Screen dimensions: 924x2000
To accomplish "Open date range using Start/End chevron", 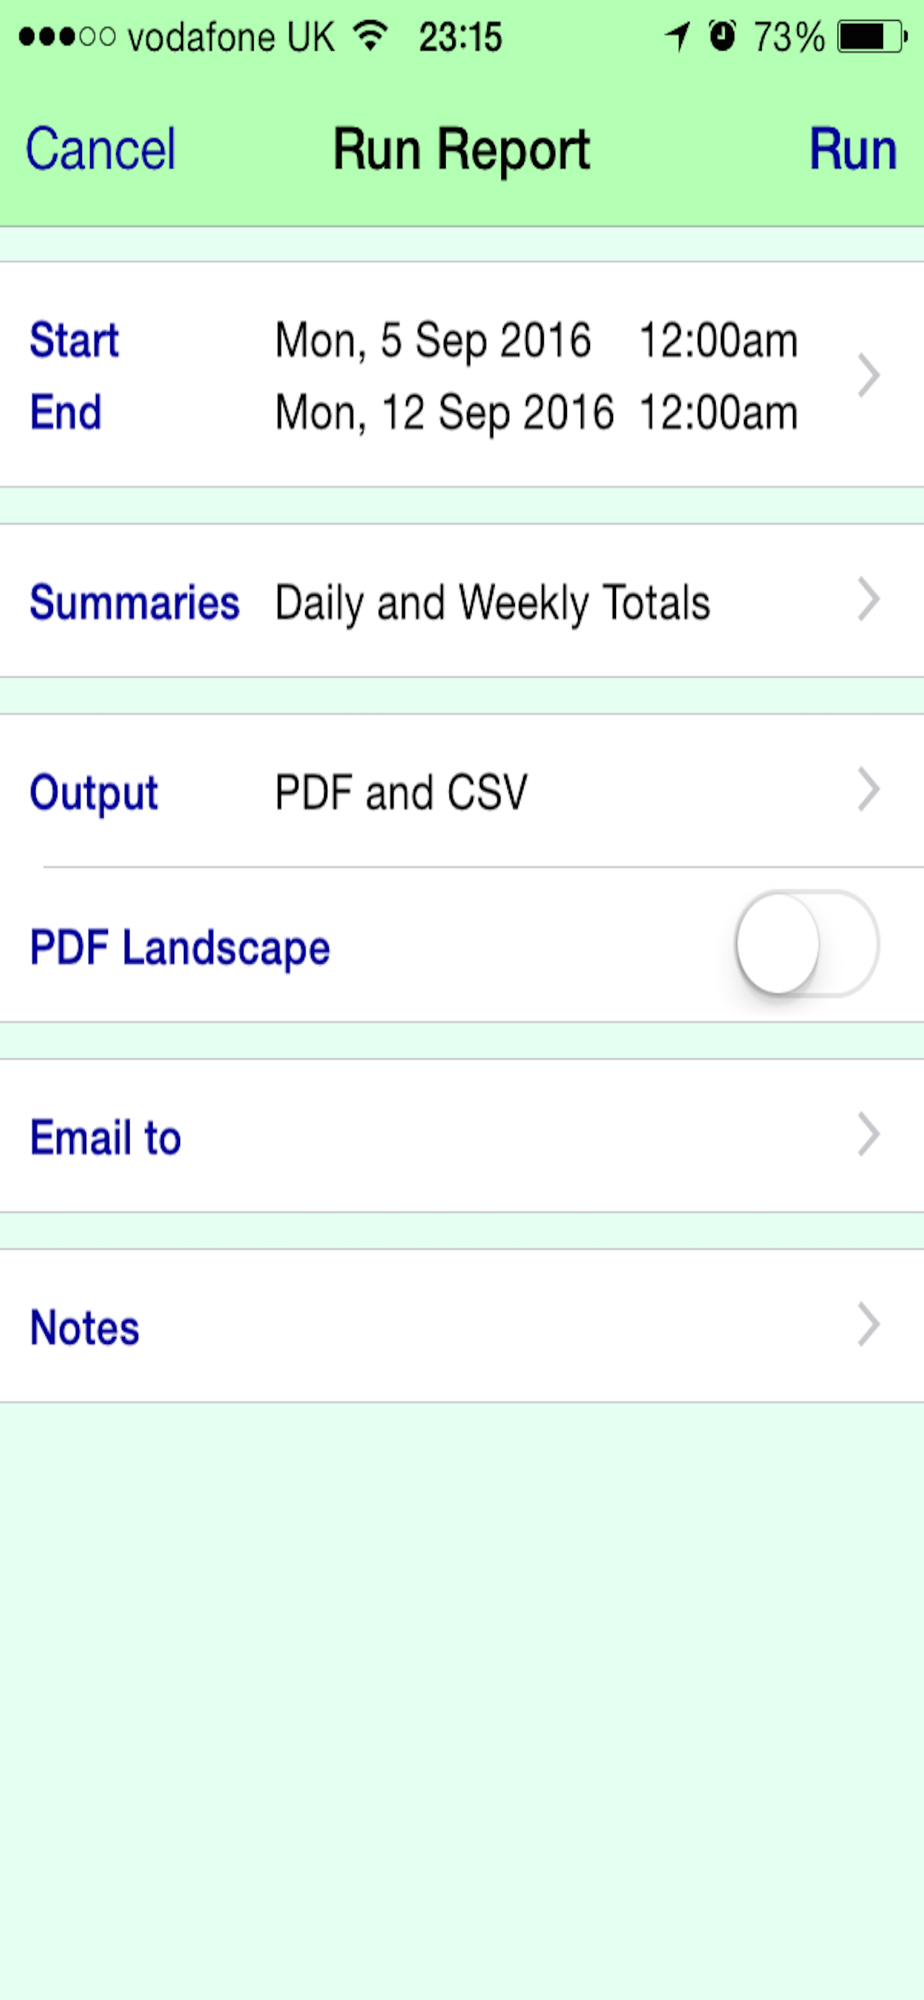I will coord(868,376).
